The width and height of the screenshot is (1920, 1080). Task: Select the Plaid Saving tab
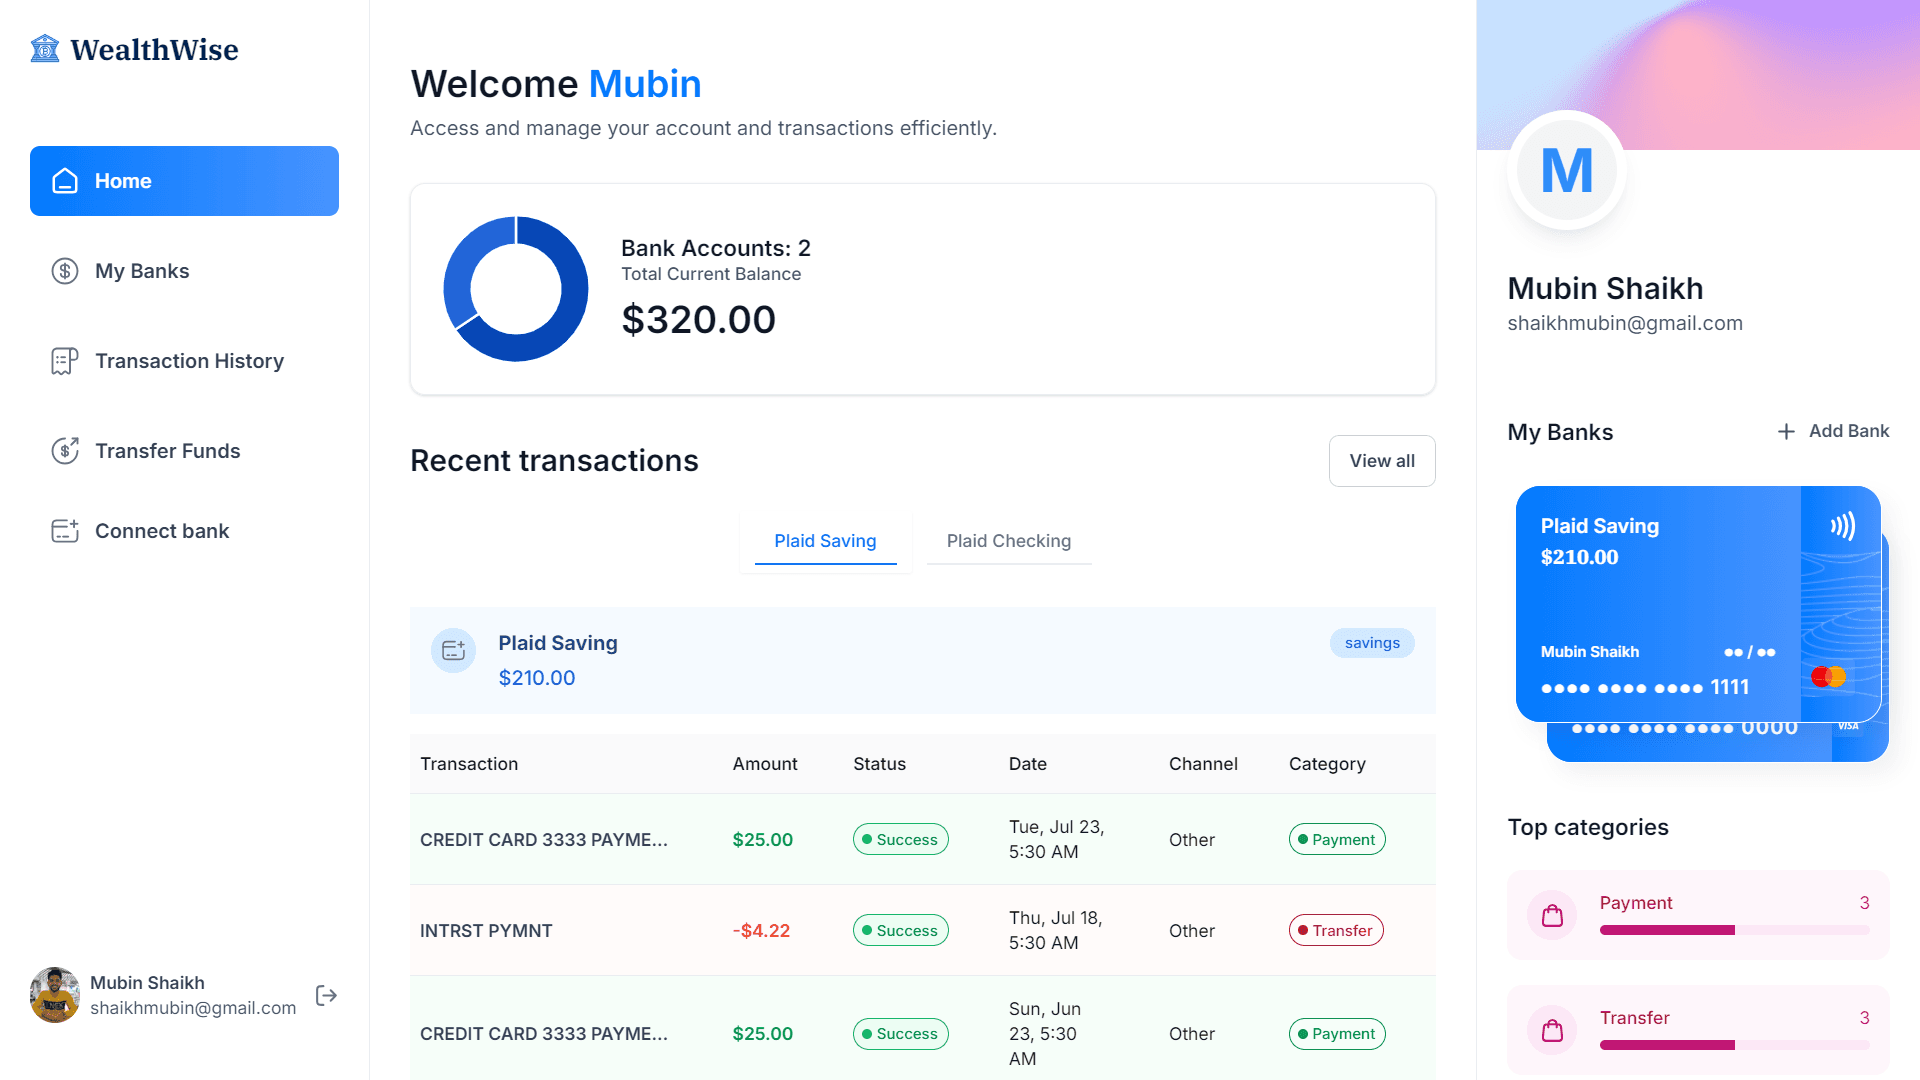tap(825, 541)
